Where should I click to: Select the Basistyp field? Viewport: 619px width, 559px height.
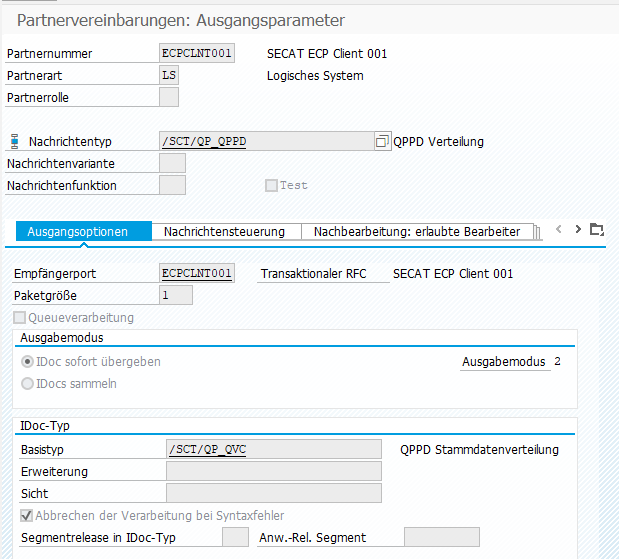[273, 450]
